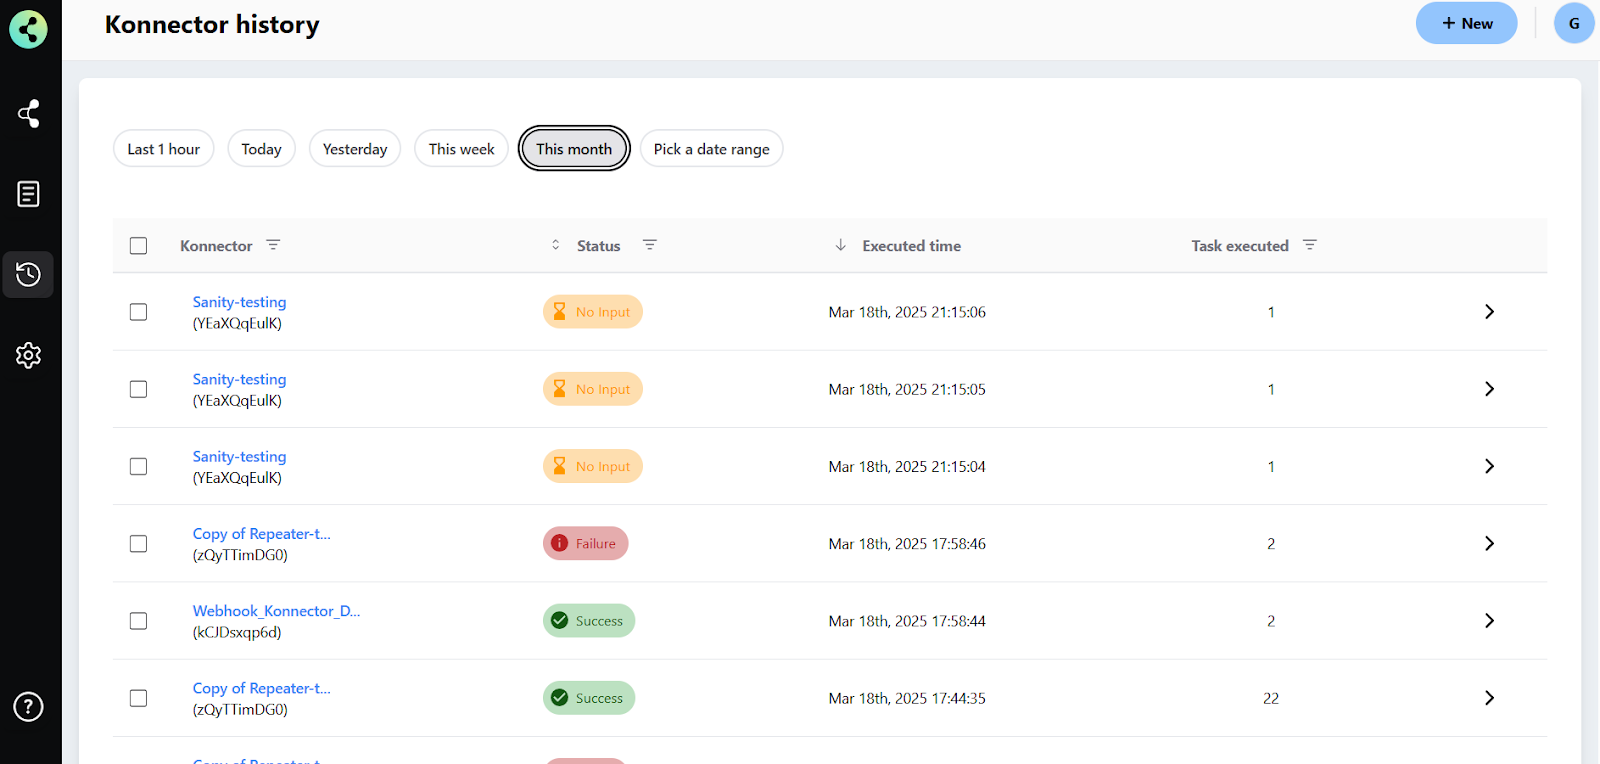Click the No Input badge at 21:15:05
This screenshot has width=1600, height=764.
pos(593,389)
